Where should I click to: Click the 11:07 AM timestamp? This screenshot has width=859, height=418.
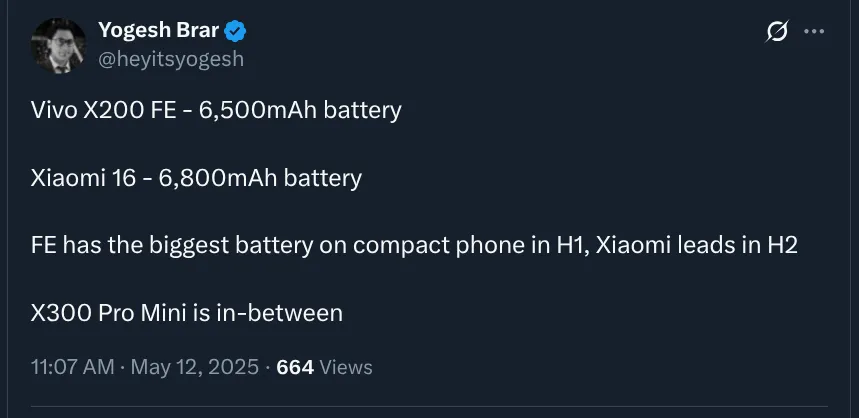72,367
